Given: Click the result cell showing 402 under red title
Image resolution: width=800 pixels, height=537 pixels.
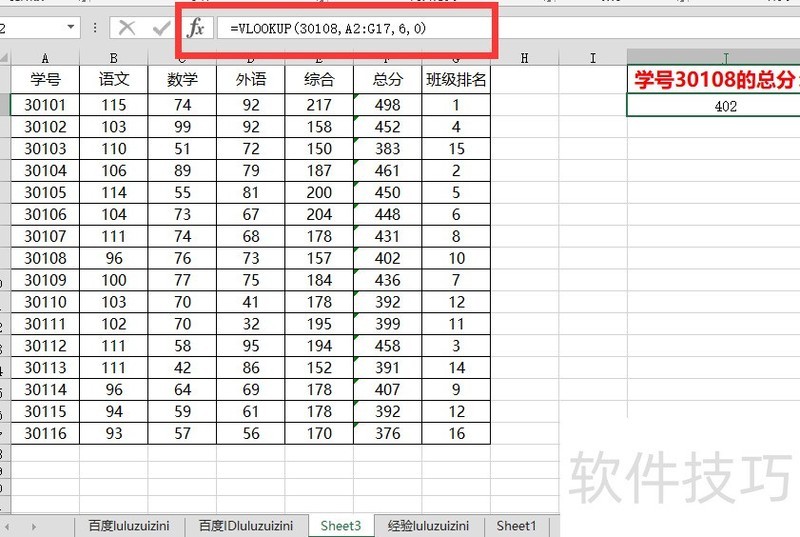Looking at the screenshot, I should [725, 106].
